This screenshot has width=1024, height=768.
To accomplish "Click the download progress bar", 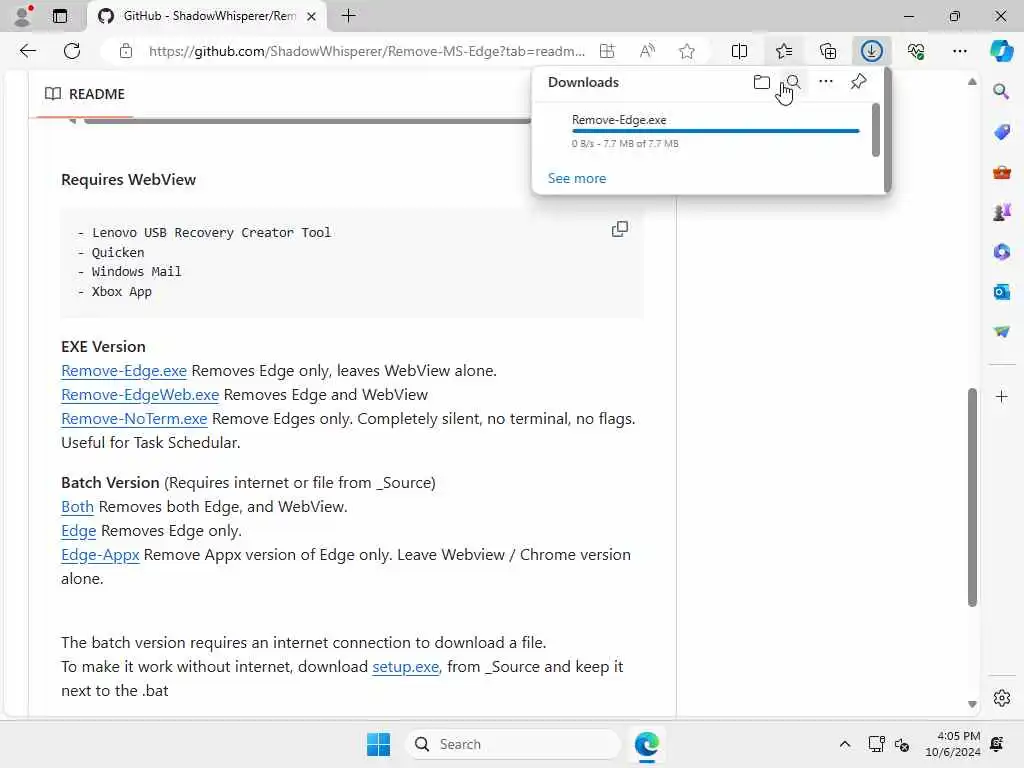I will point(715,131).
